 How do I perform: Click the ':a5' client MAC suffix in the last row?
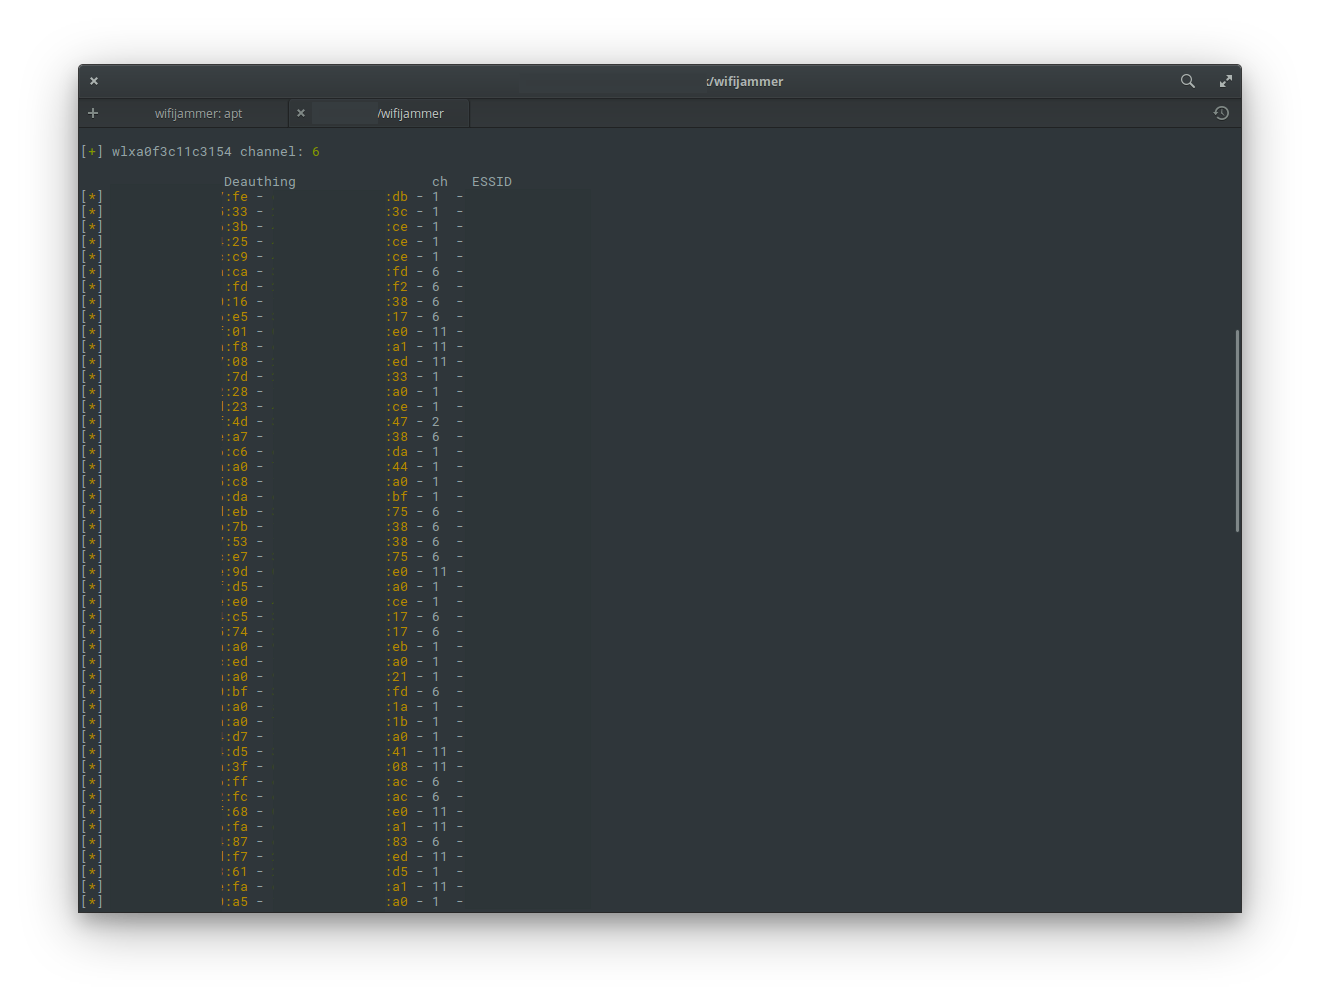click(236, 902)
